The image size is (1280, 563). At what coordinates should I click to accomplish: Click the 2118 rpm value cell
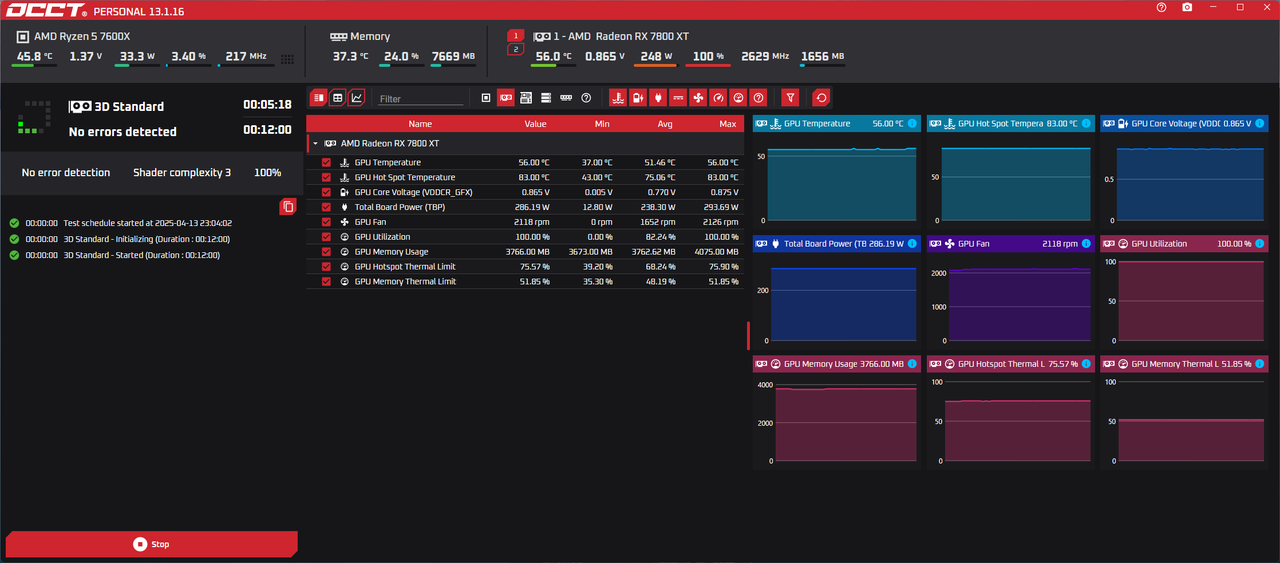tap(532, 222)
